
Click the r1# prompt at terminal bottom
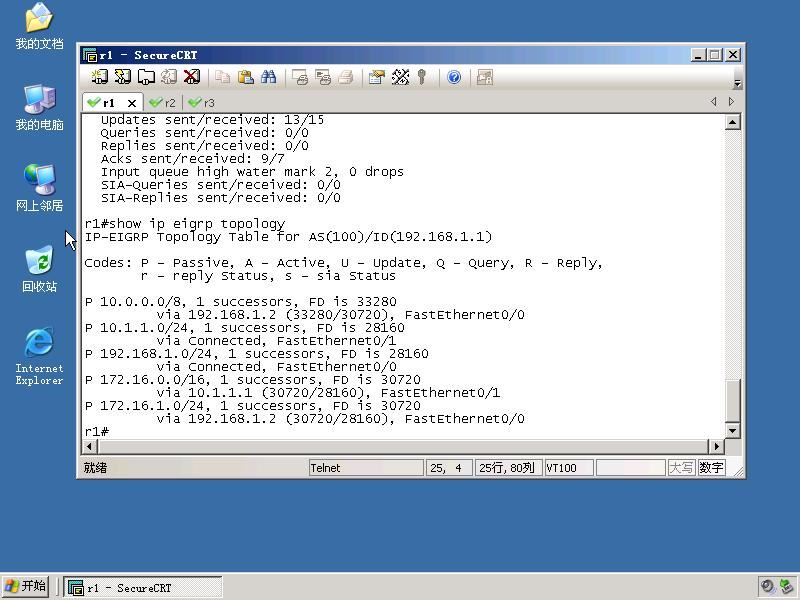96,432
